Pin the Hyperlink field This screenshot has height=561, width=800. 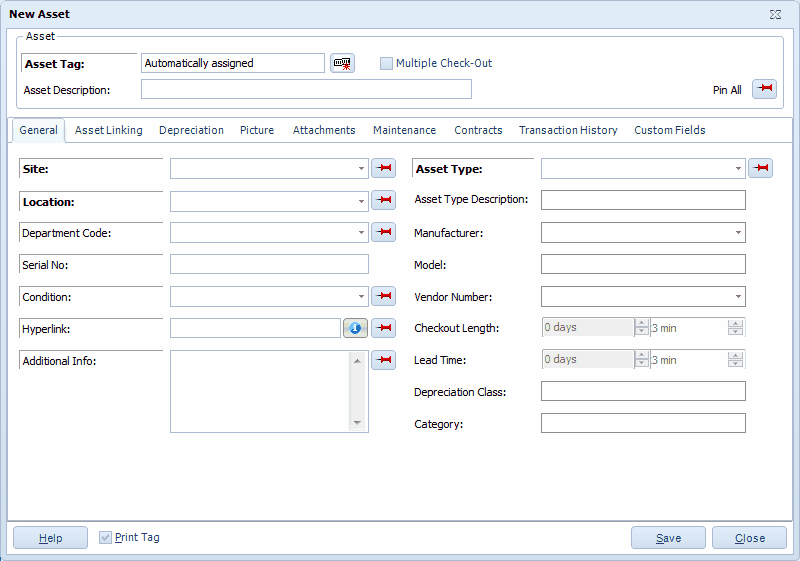point(384,328)
